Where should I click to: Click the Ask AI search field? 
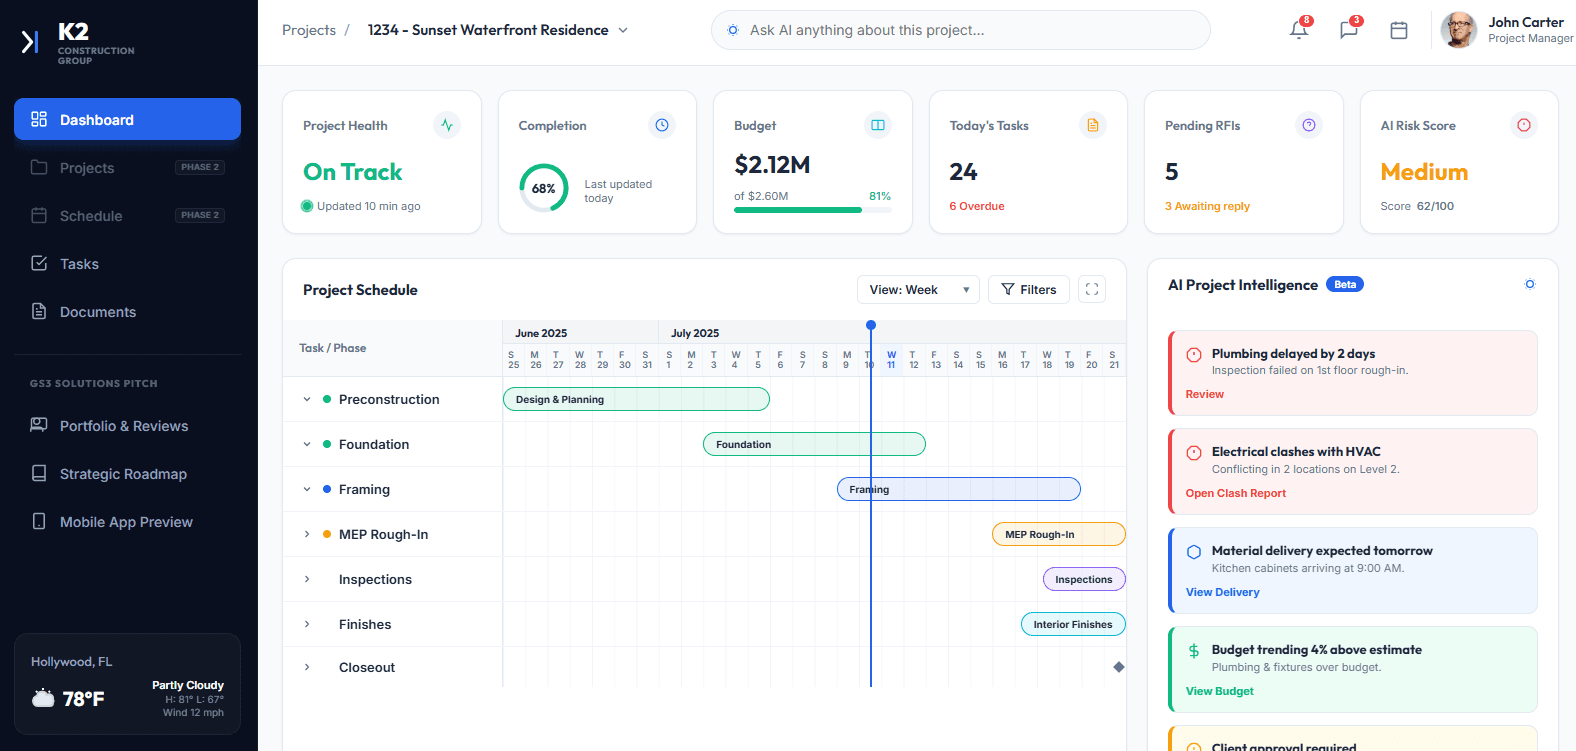961,30
